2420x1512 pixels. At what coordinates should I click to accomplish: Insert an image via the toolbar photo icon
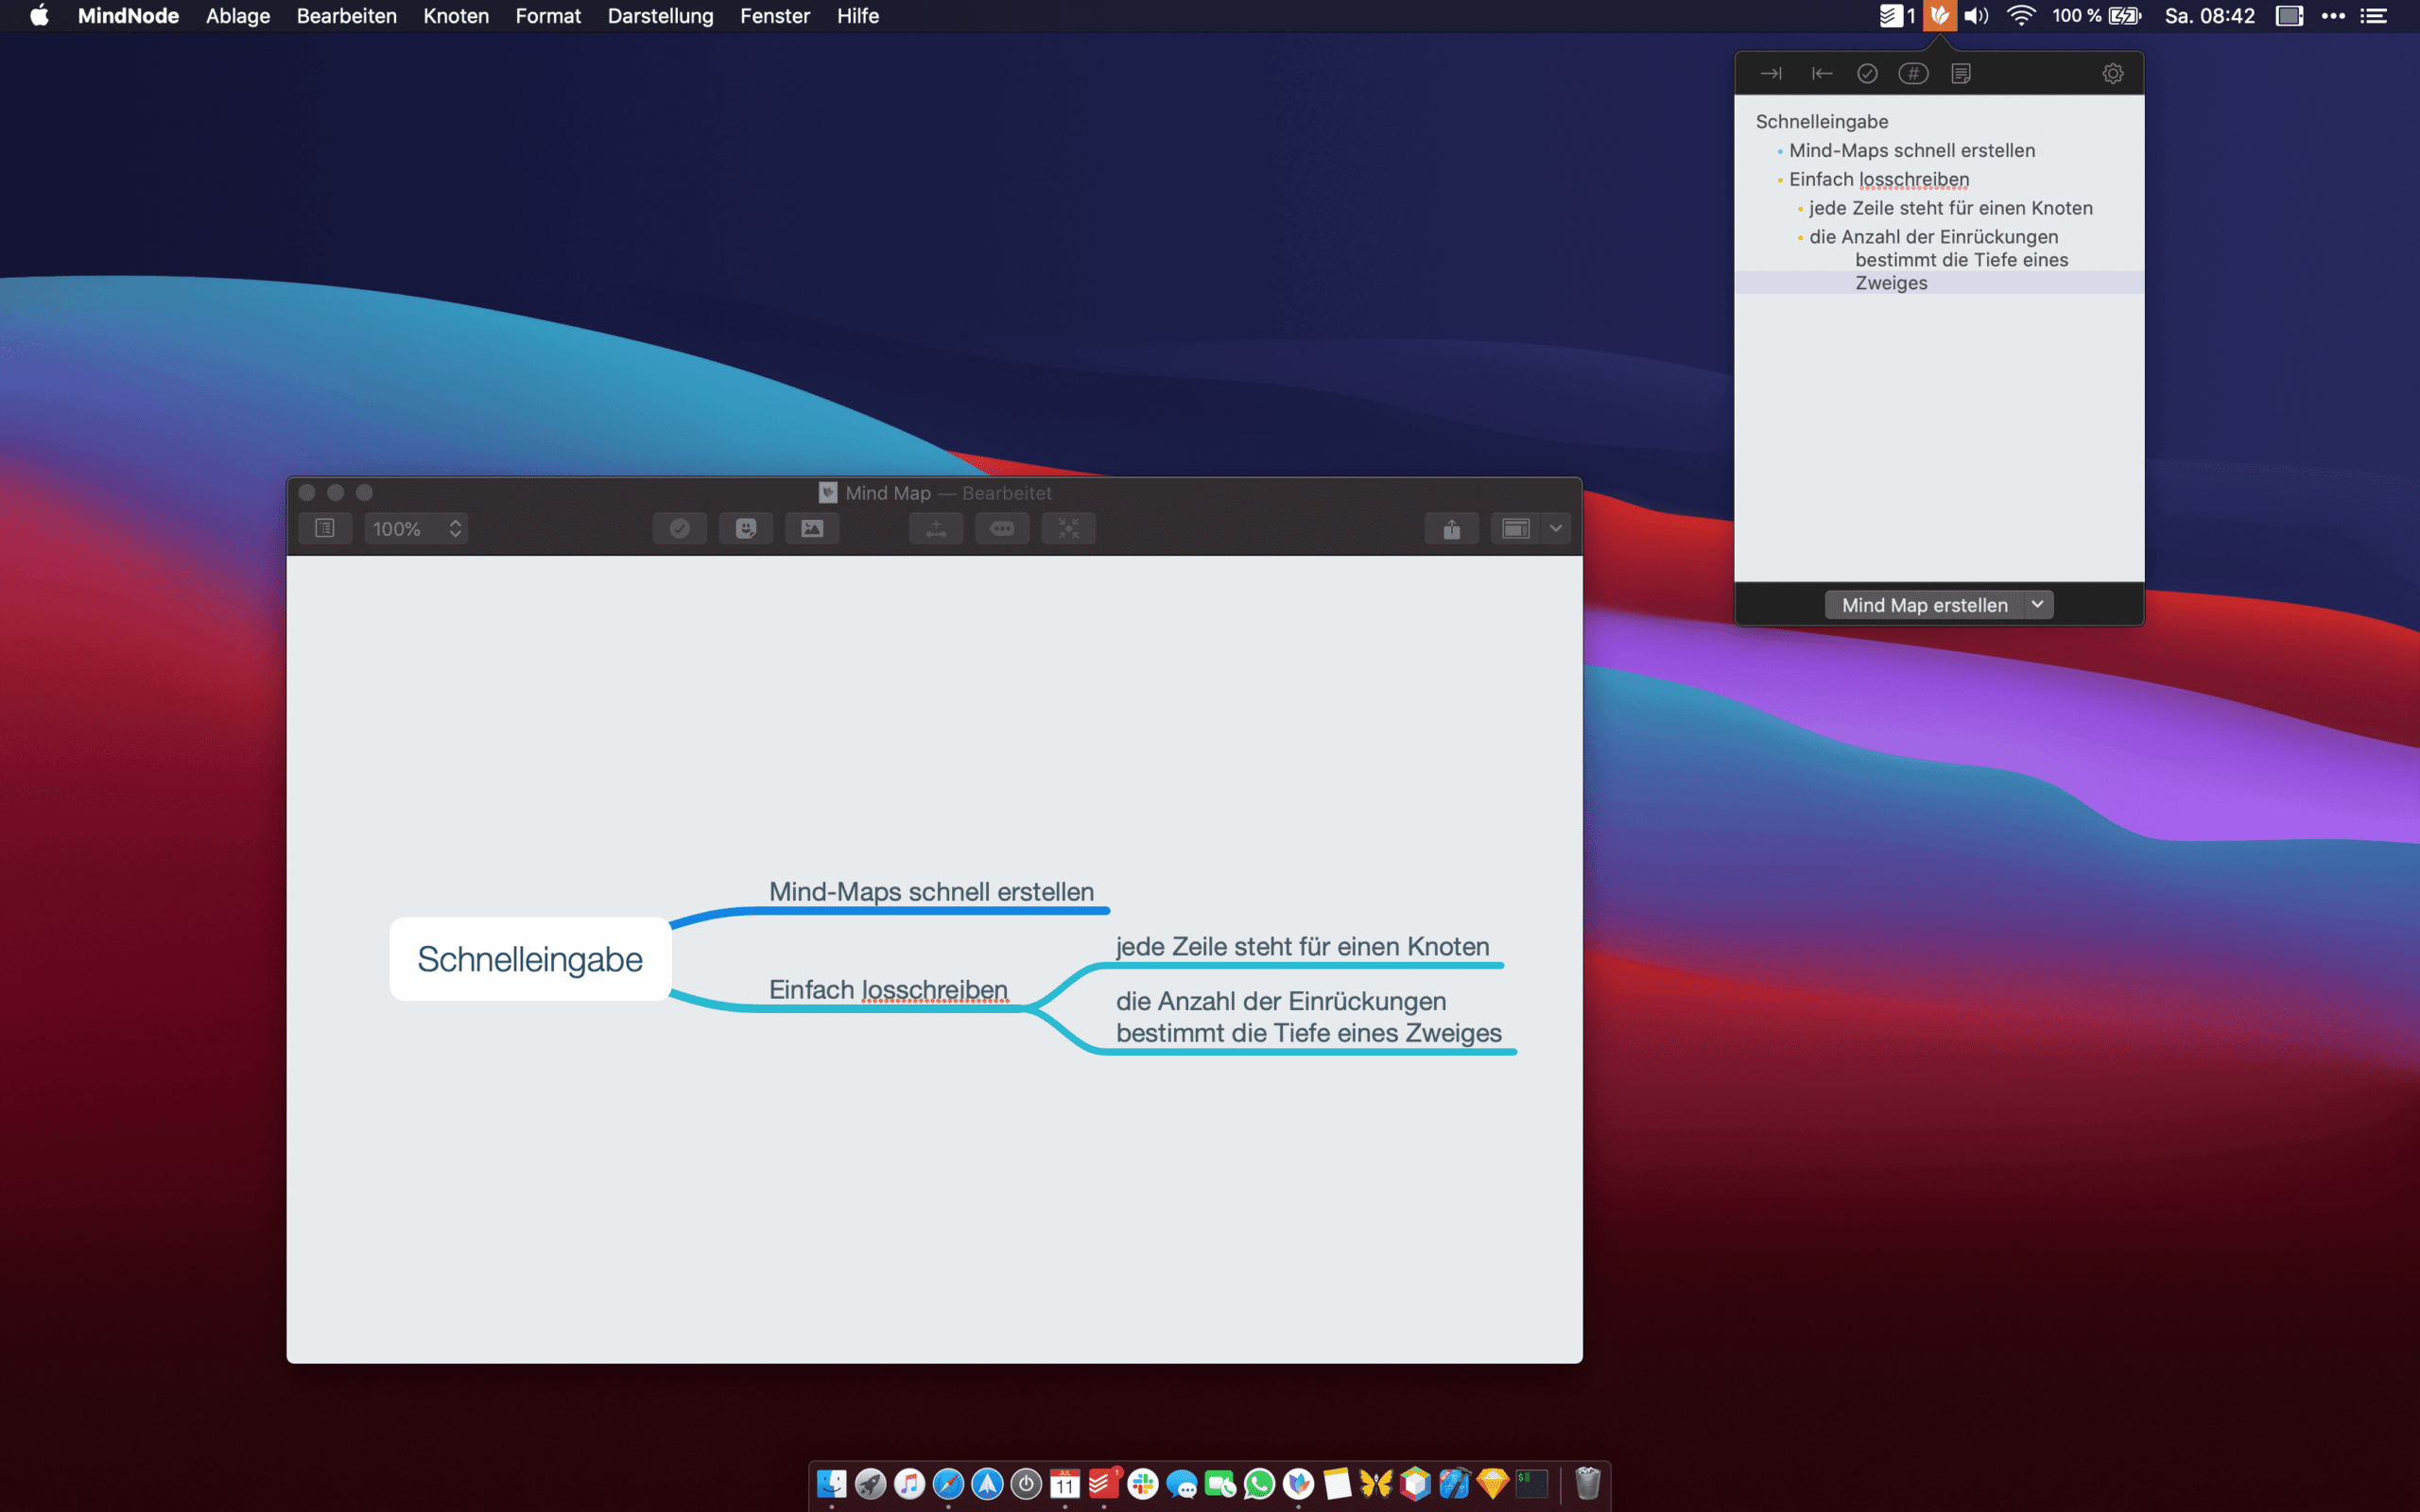tap(812, 528)
